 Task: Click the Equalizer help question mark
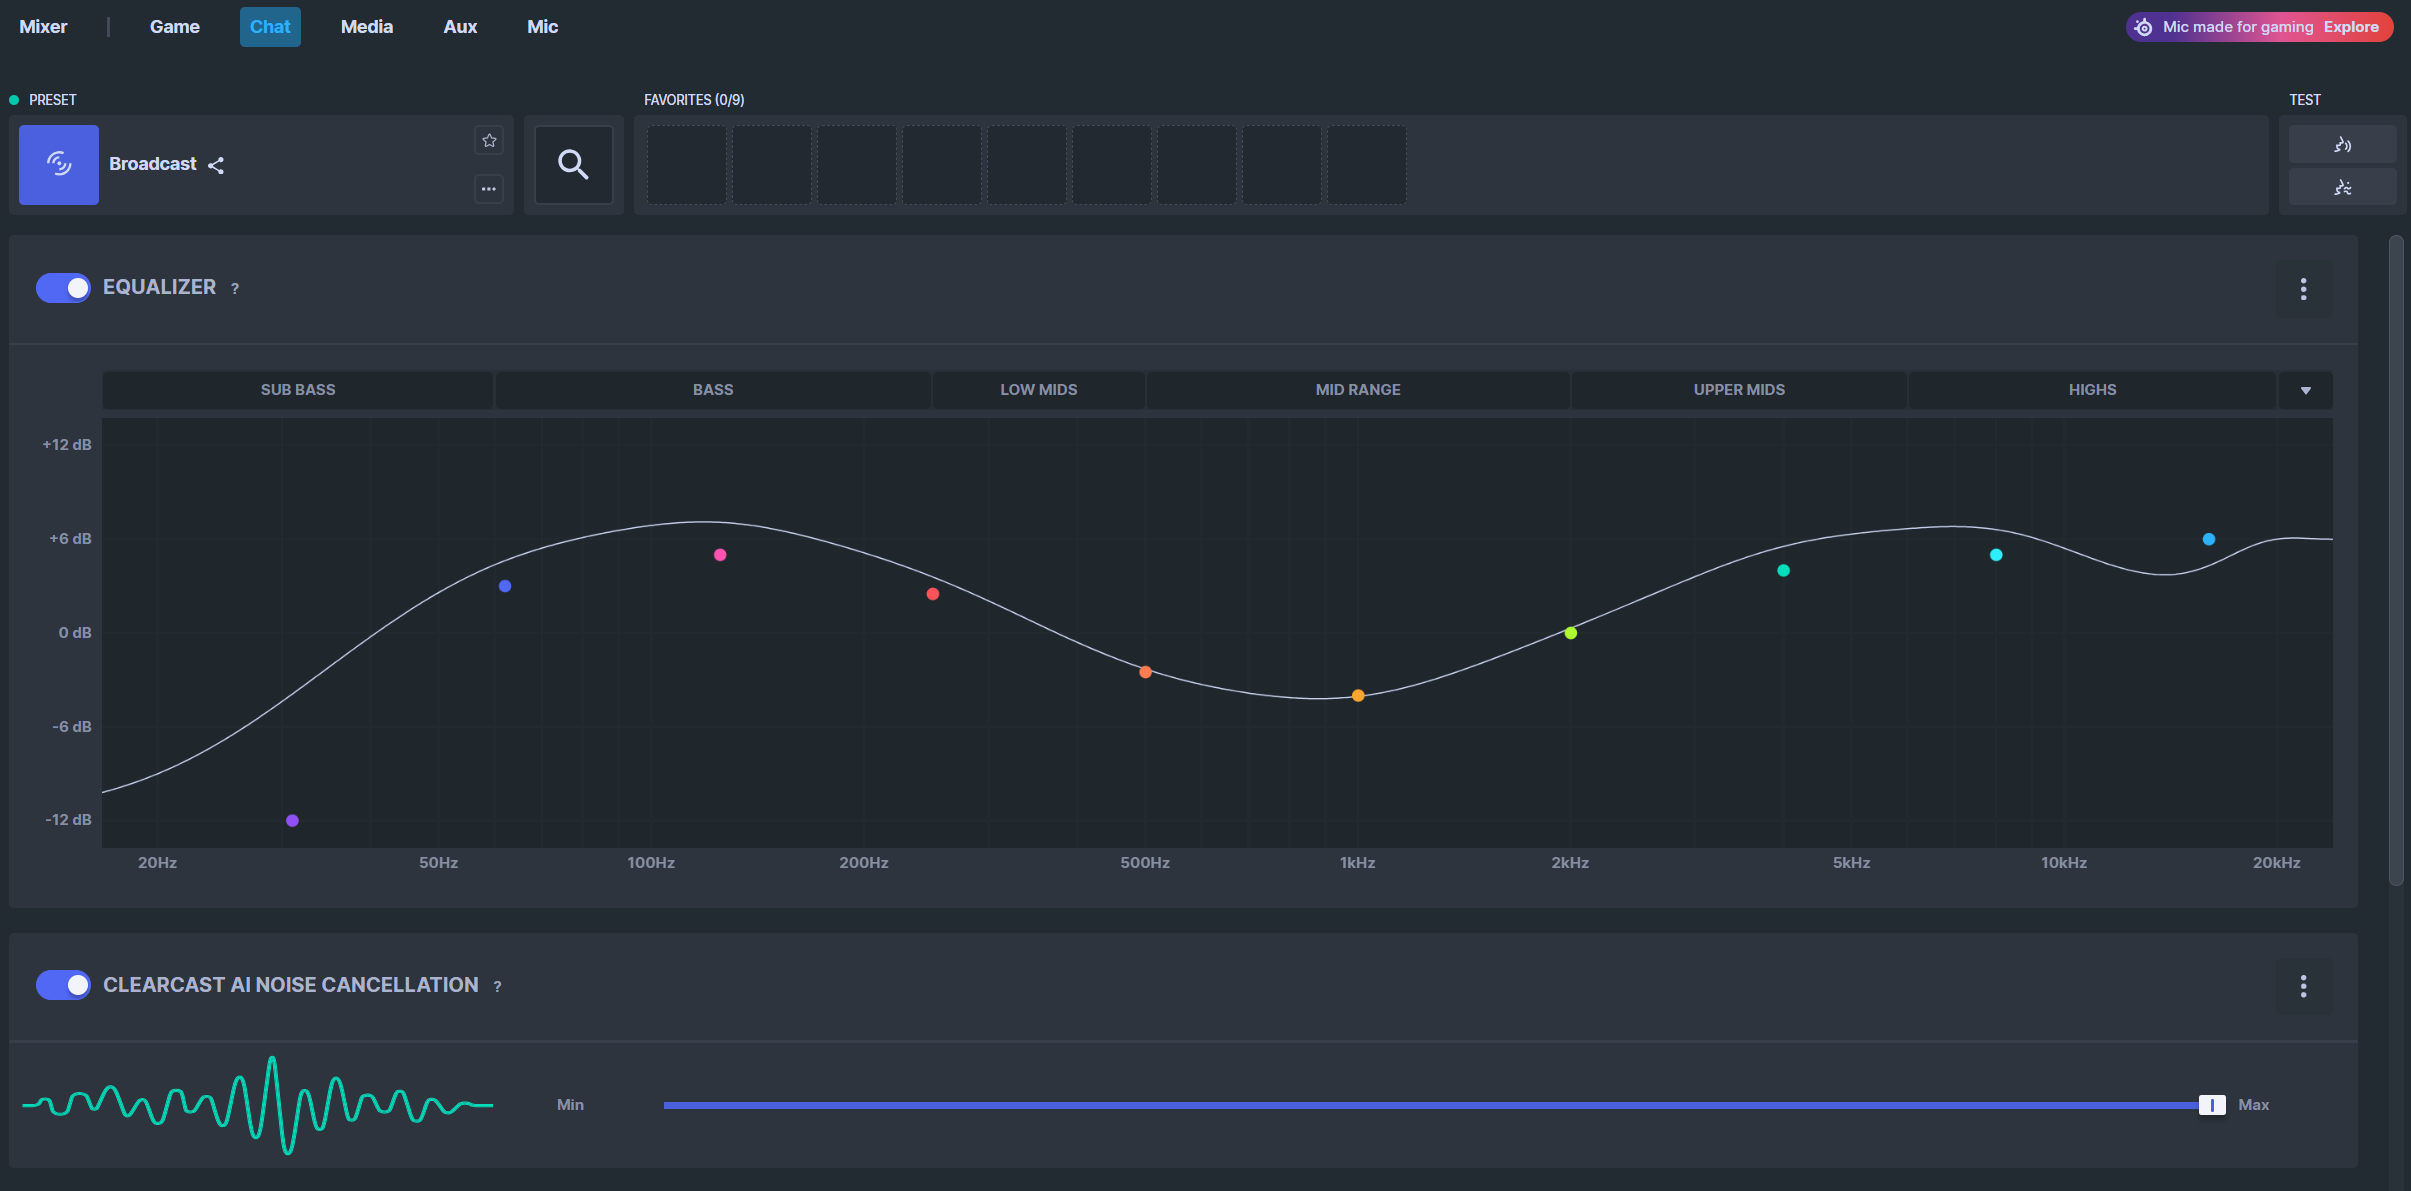point(235,289)
